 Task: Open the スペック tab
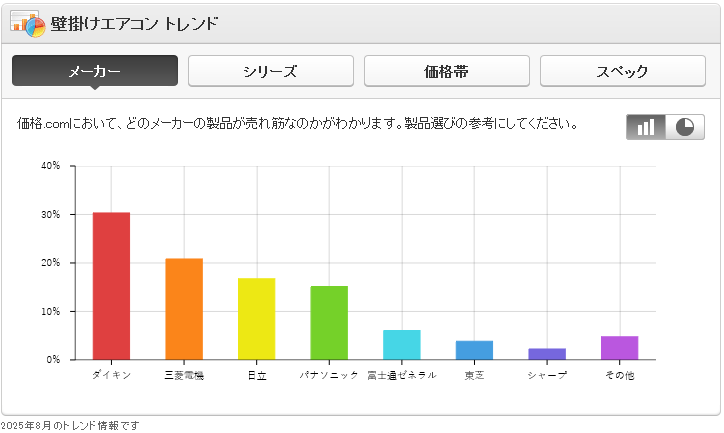click(x=622, y=71)
